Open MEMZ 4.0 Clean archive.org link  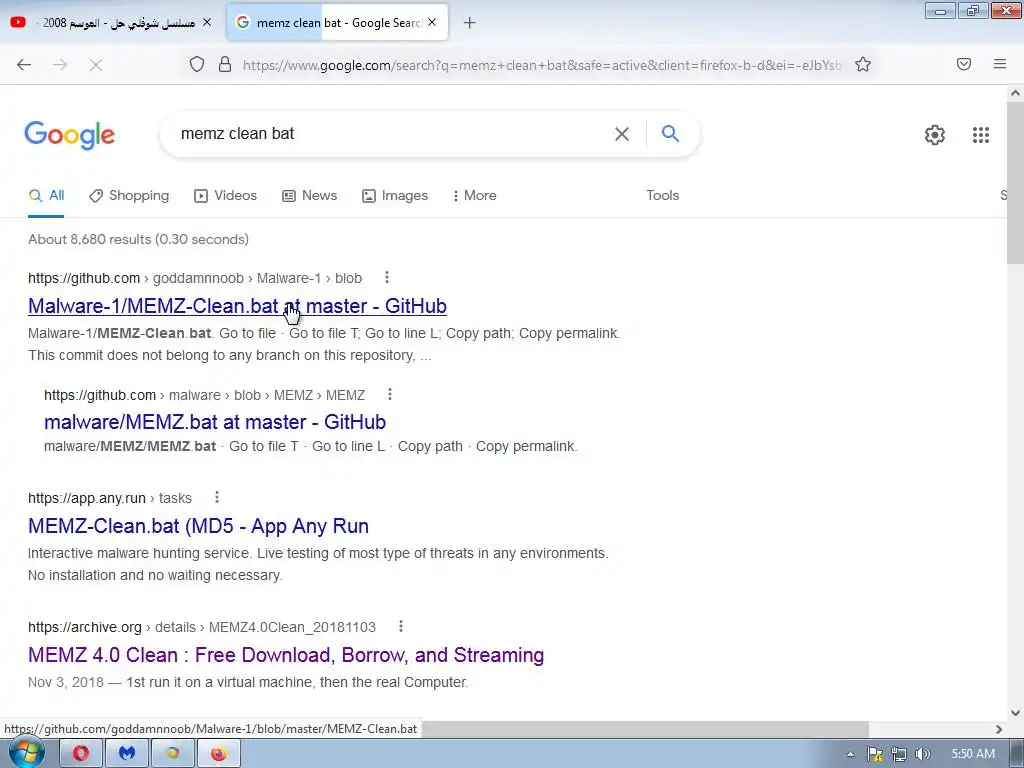pyautogui.click(x=286, y=655)
